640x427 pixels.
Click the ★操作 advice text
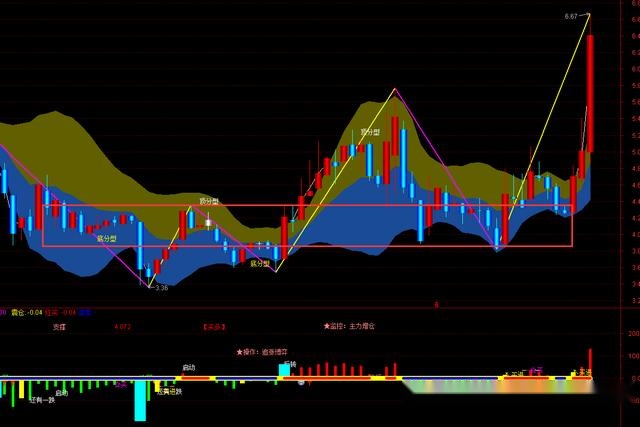click(x=262, y=352)
